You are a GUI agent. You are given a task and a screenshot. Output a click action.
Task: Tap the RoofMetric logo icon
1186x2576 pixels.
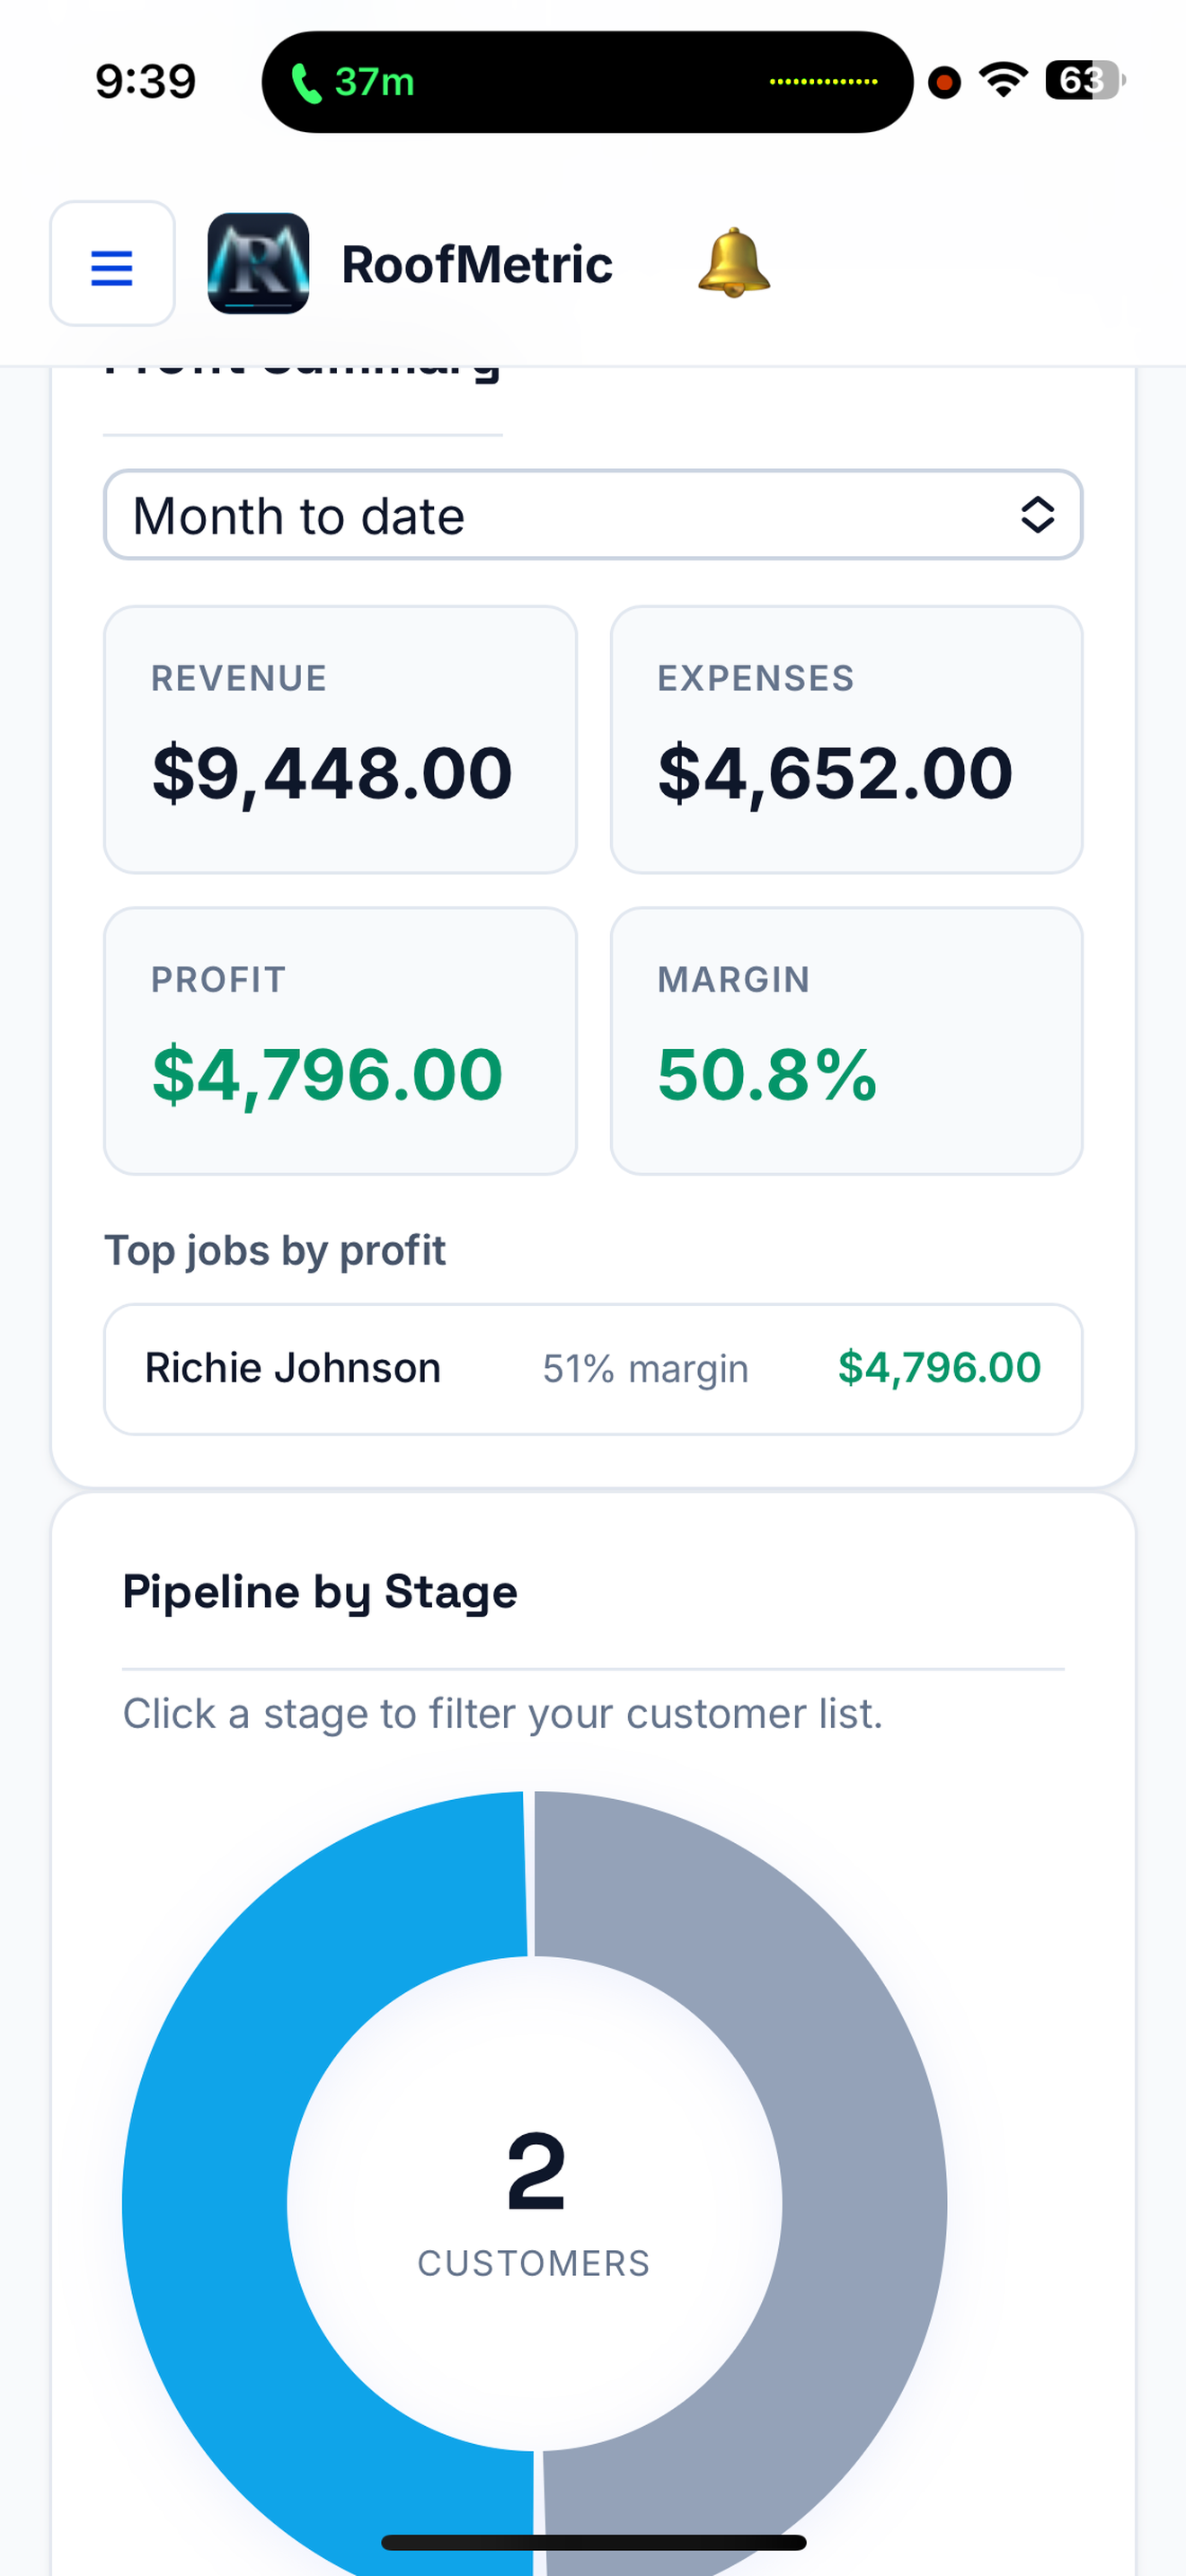(x=258, y=264)
